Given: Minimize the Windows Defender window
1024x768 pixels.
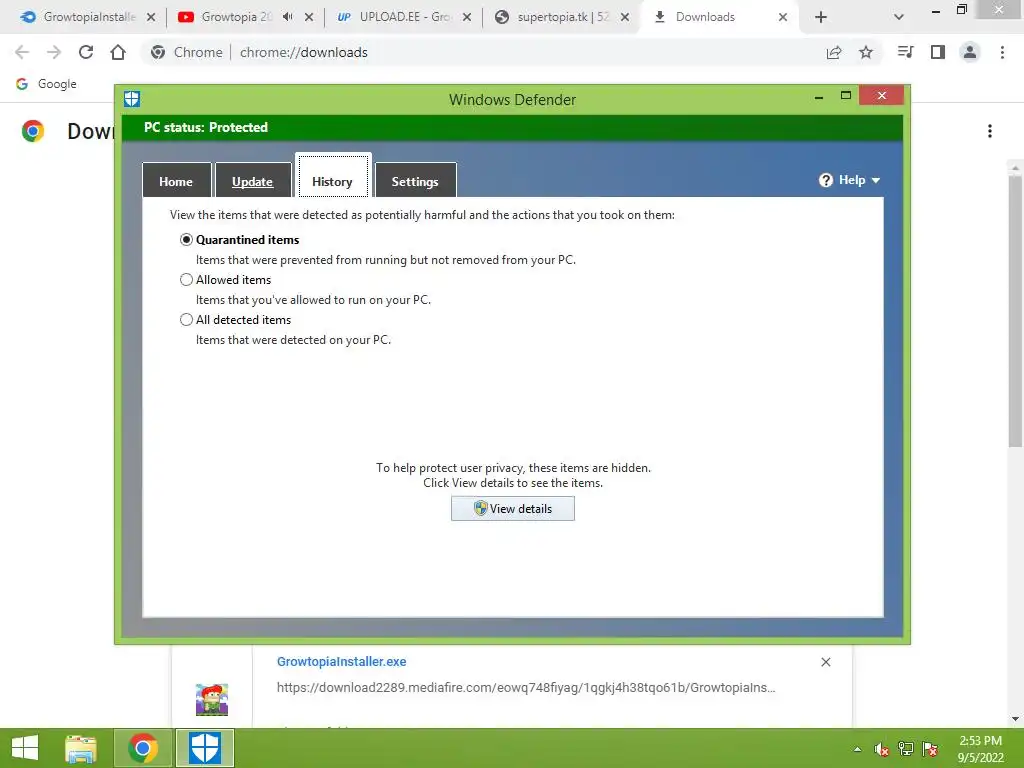Looking at the screenshot, I should tap(819, 97).
